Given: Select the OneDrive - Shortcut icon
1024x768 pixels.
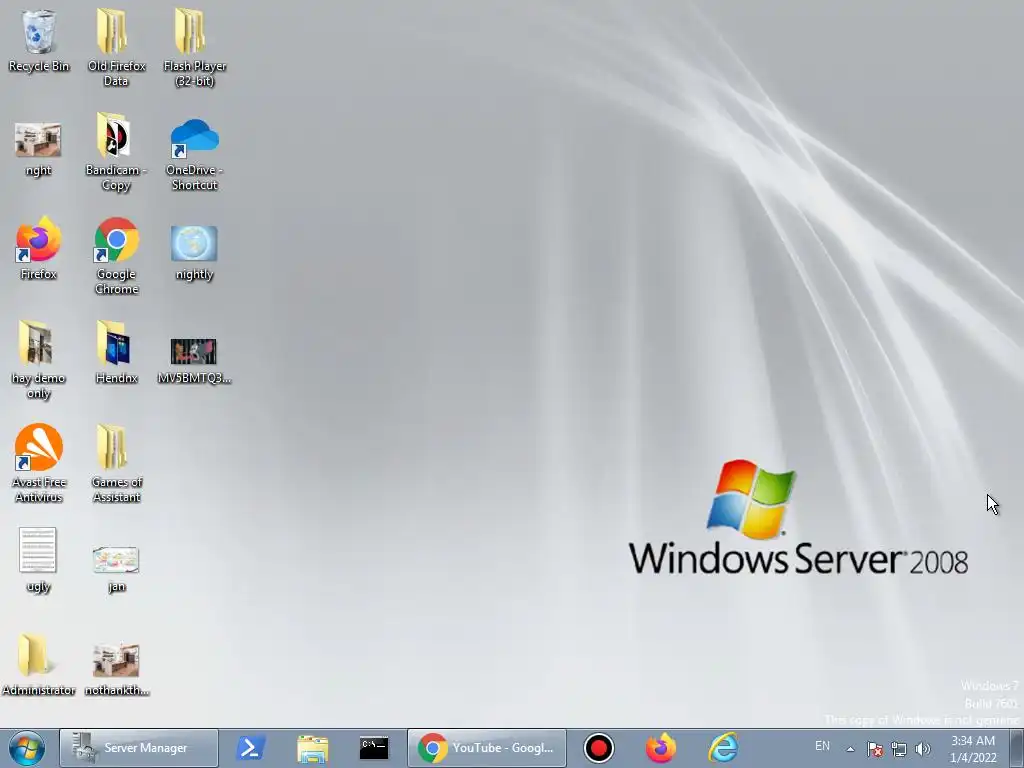Looking at the screenshot, I should 195,154.
